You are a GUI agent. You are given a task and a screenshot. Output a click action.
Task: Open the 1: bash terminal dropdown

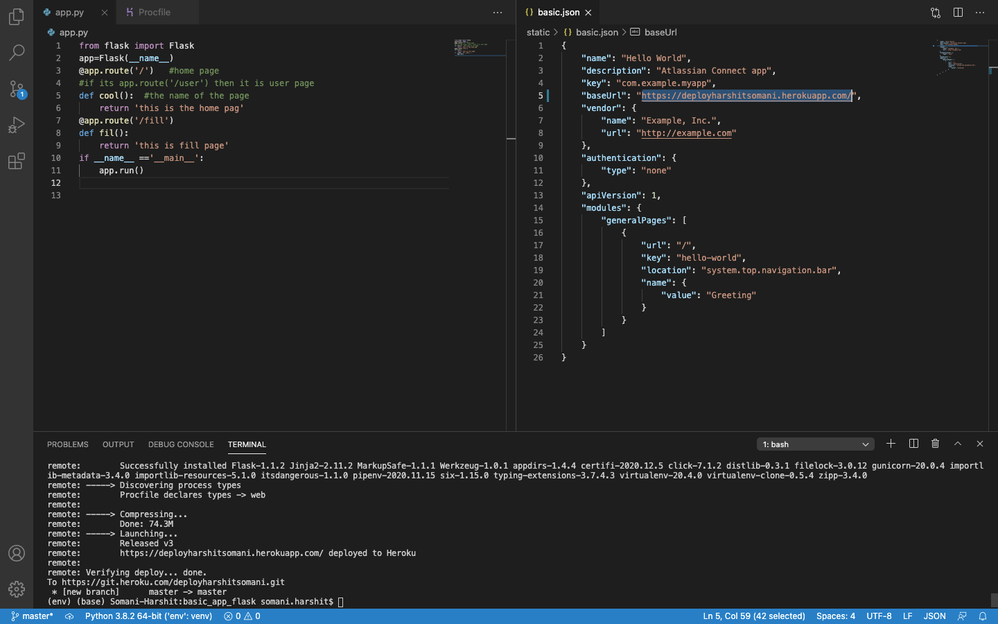815,443
